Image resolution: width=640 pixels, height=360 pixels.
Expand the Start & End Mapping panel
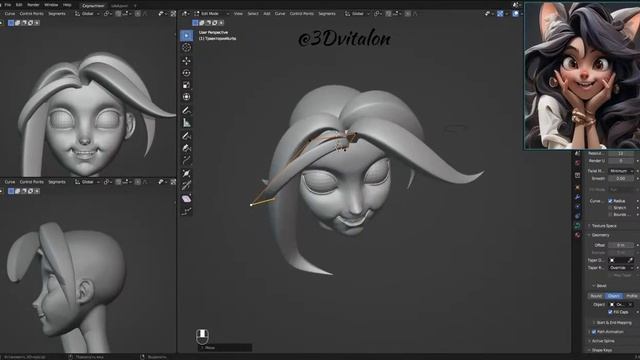613,322
